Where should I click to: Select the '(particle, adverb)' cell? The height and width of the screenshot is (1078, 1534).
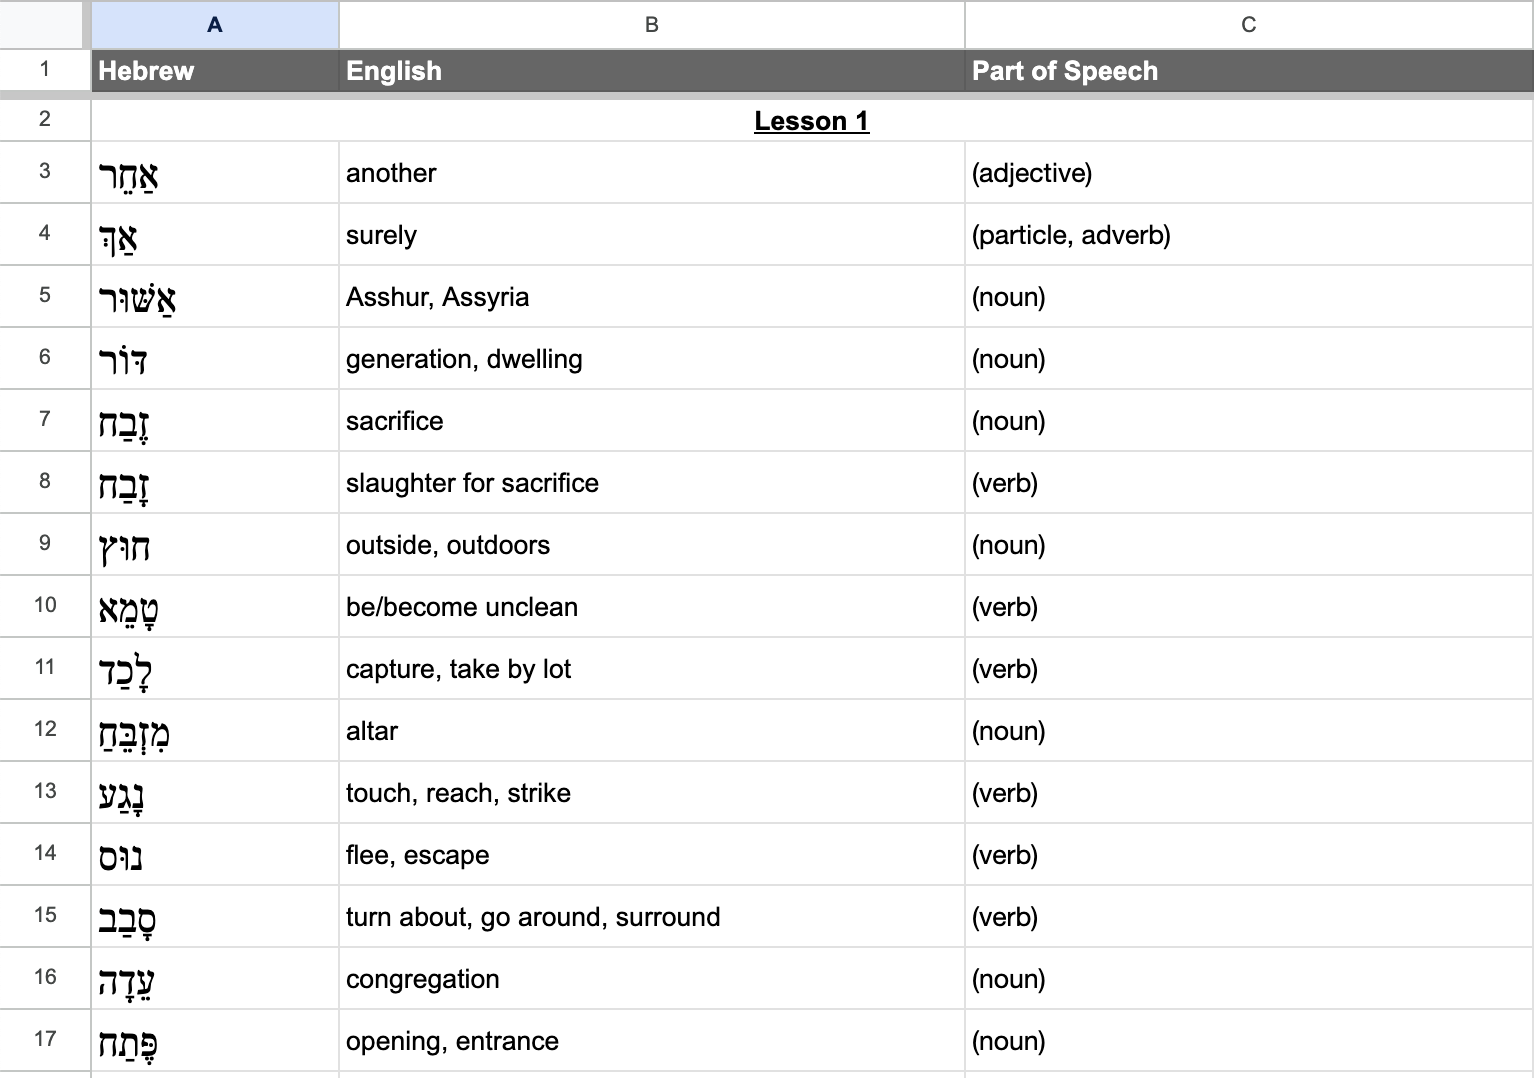tap(1249, 235)
